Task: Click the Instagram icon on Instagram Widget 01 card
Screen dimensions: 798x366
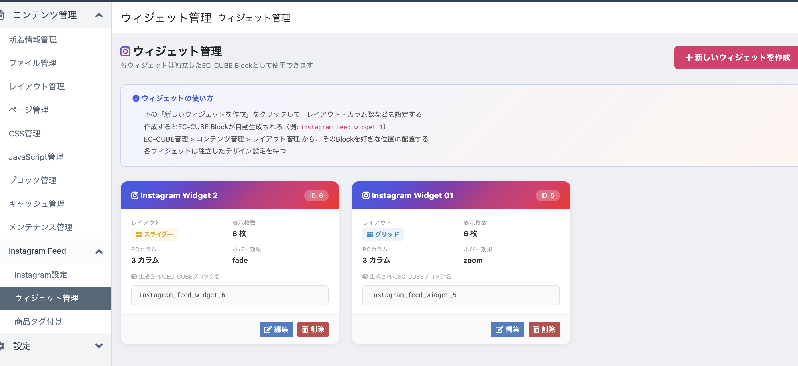Action: (365, 195)
